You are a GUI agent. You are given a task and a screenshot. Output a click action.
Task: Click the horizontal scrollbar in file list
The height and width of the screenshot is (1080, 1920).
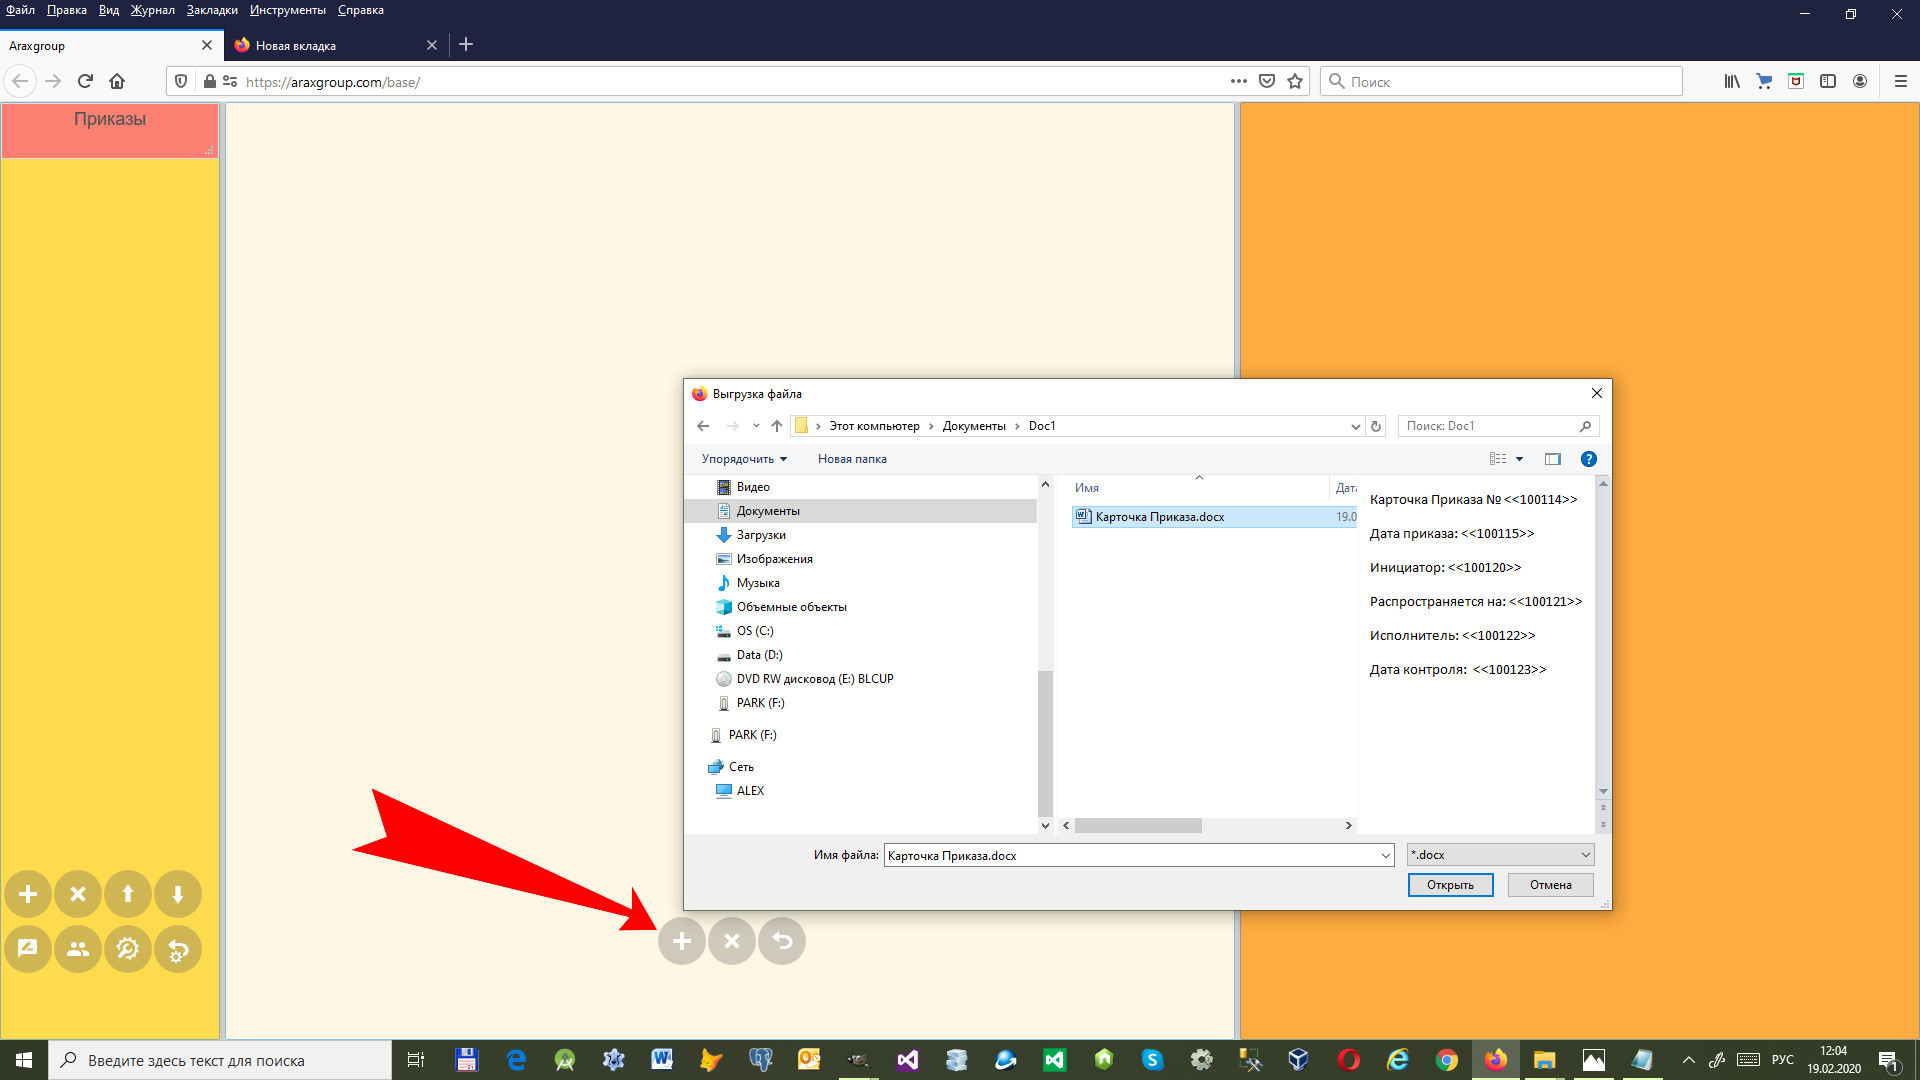pos(1138,826)
